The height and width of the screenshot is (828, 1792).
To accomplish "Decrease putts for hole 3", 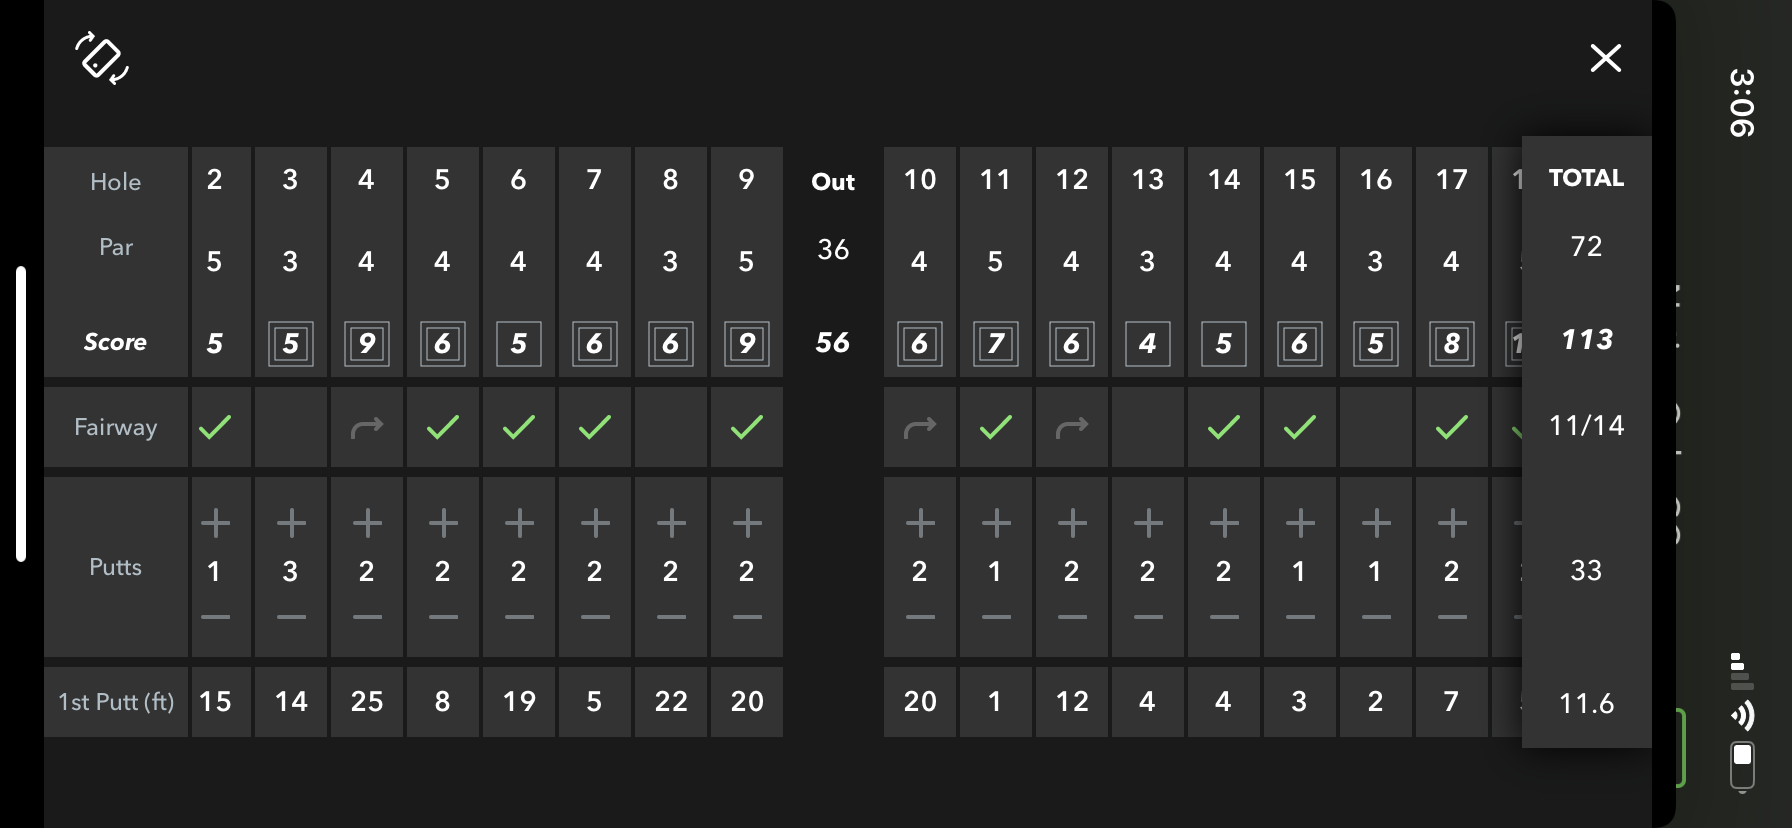I will [x=291, y=617].
